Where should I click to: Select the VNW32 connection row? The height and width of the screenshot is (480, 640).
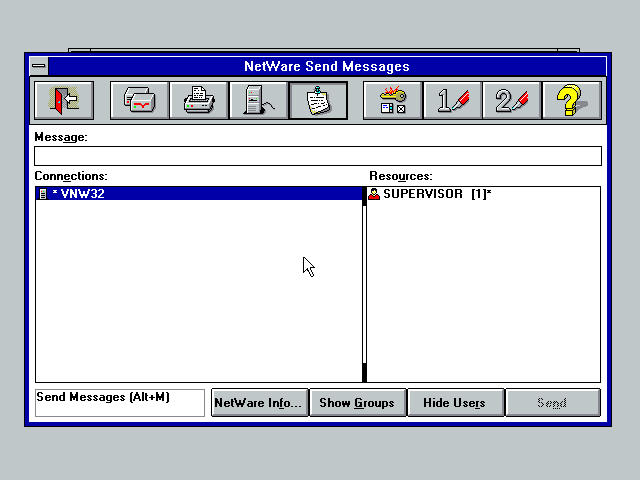pyautogui.click(x=199, y=193)
